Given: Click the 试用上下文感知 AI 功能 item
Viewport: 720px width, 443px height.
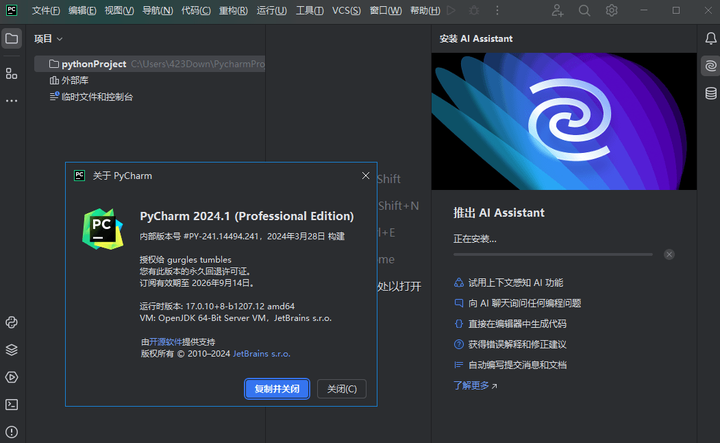Looking at the screenshot, I should click(508, 283).
